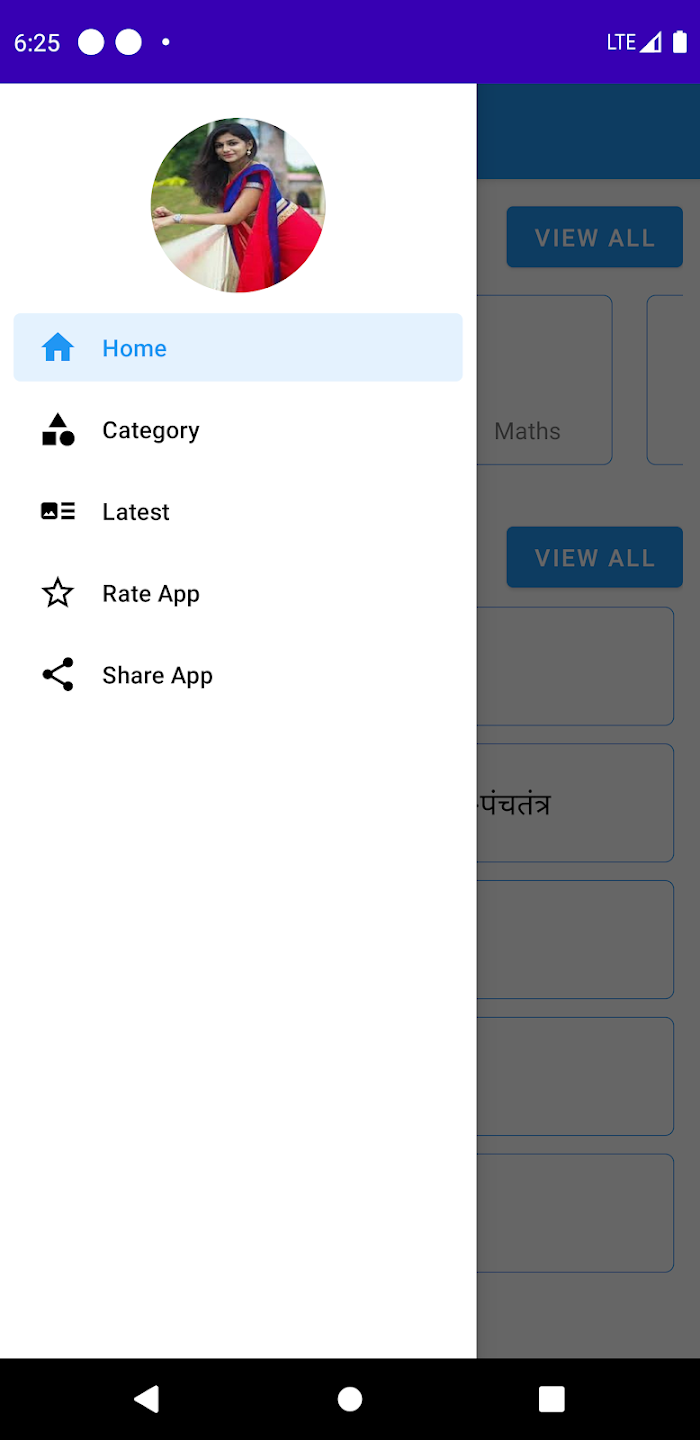
Task: Open the Category menu entry
Action: coord(238,429)
